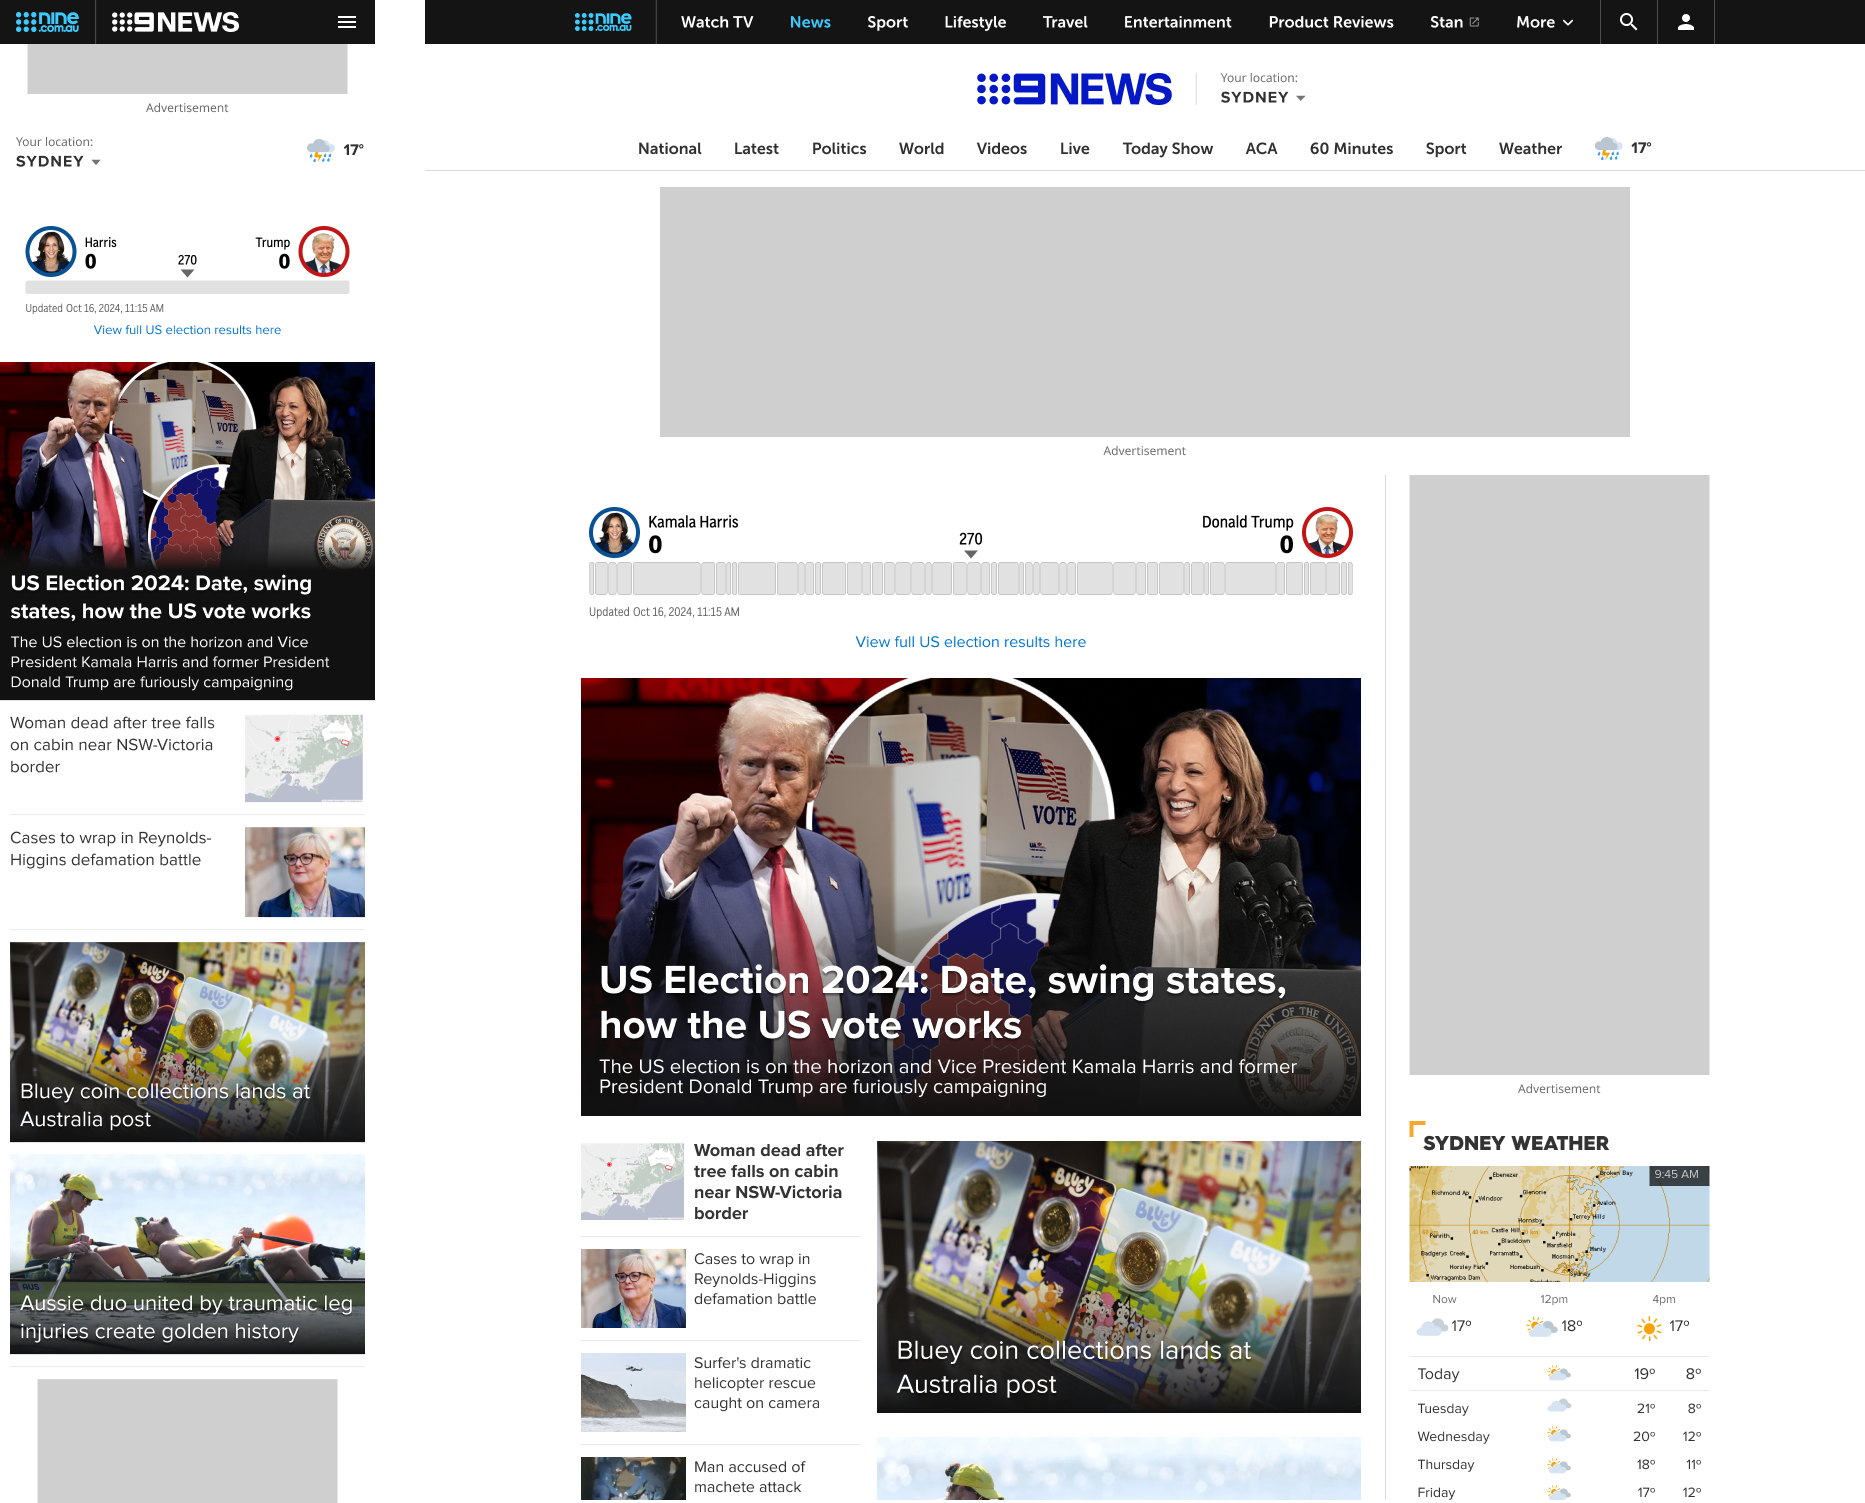Open the 60 Minutes tab
The width and height of the screenshot is (1865, 1503).
1351,148
